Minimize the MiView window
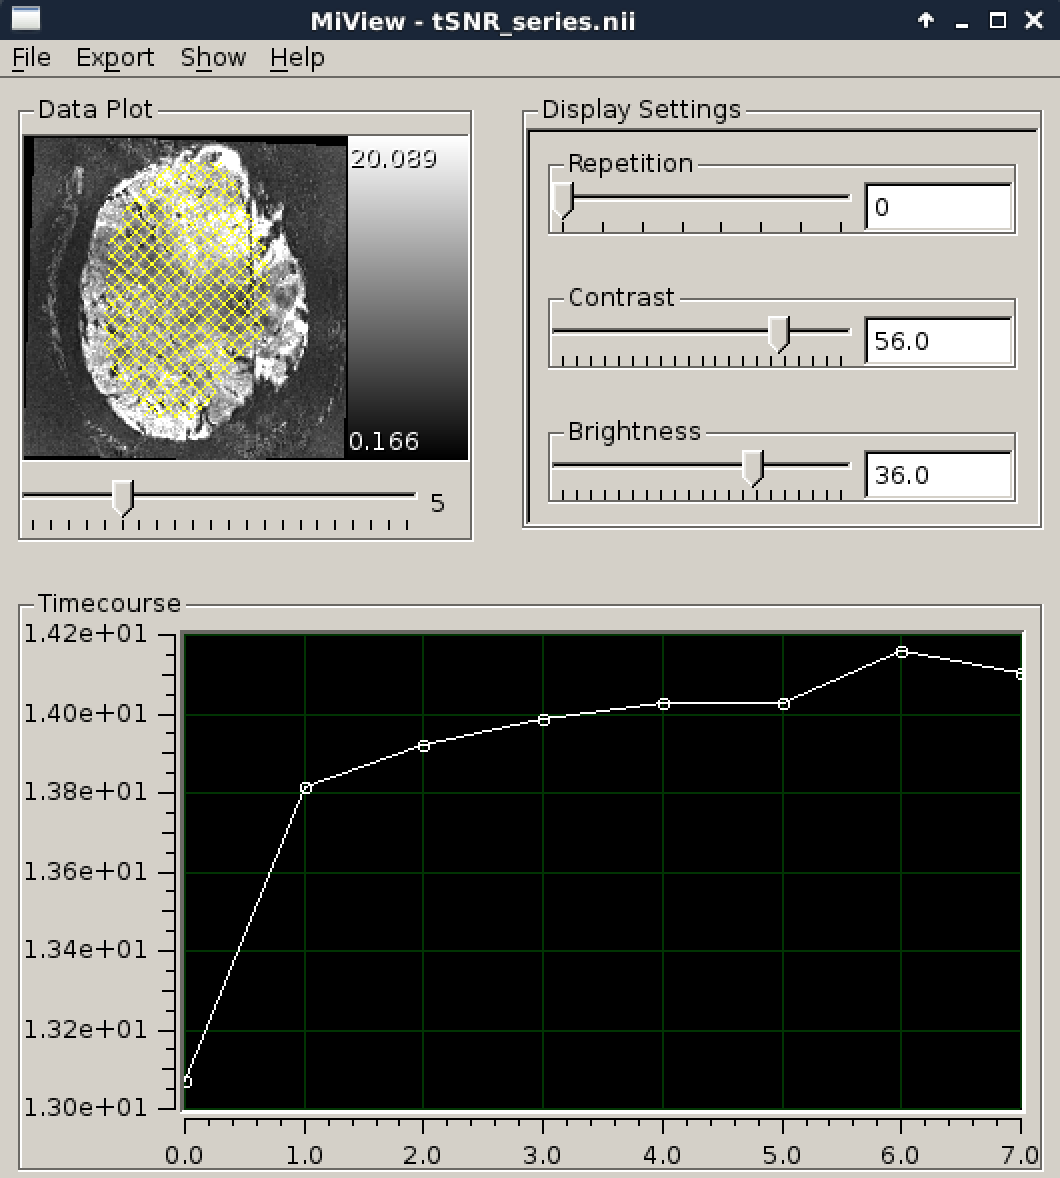The image size is (1060, 1178). coord(962,20)
